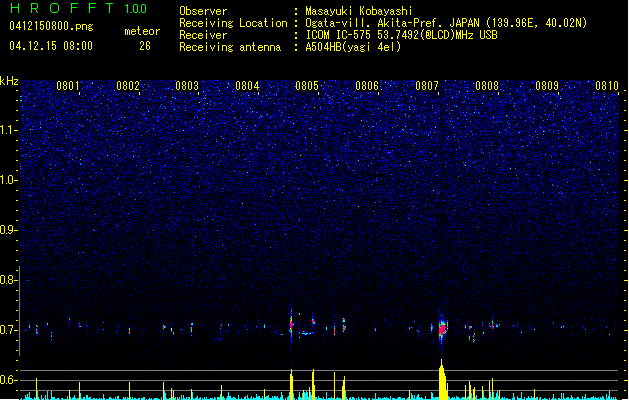The image size is (629, 400).
Task: Click the HROFFT 1.0.0 title text
Action: [x=78, y=8]
